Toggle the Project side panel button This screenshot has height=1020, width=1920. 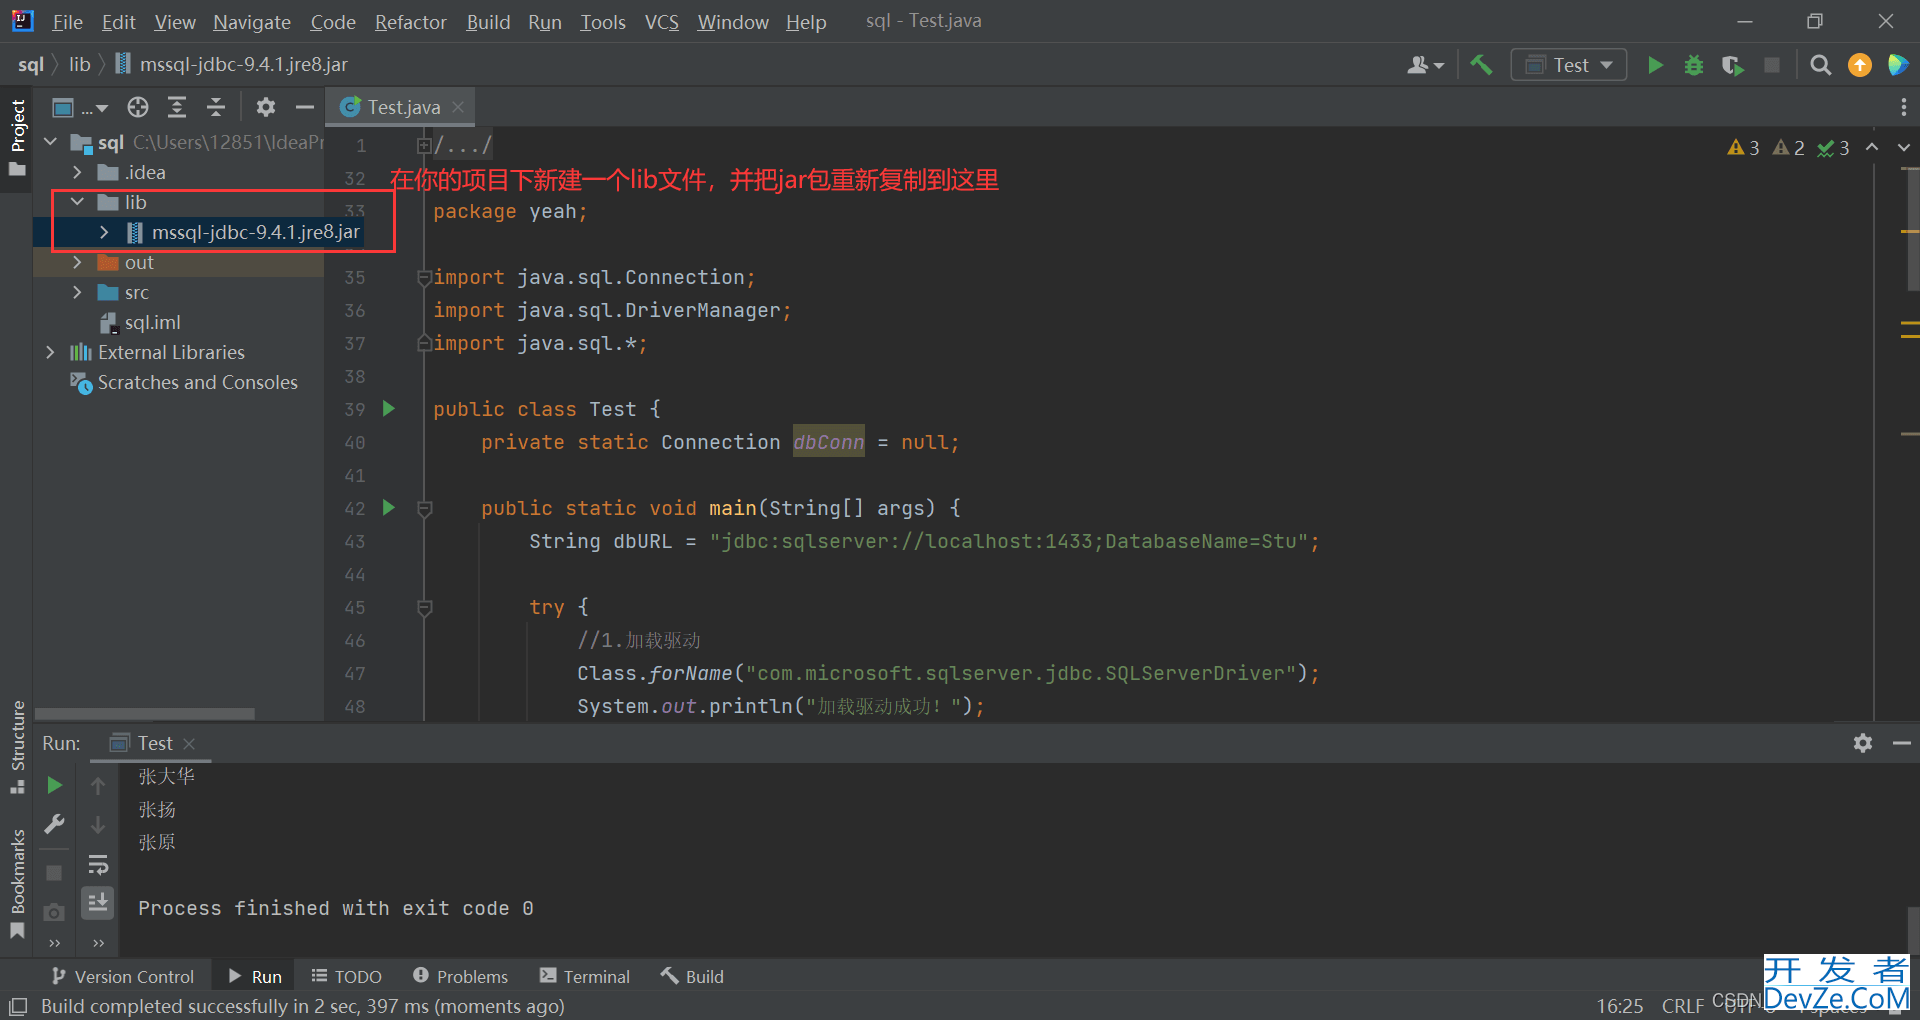coord(17,138)
